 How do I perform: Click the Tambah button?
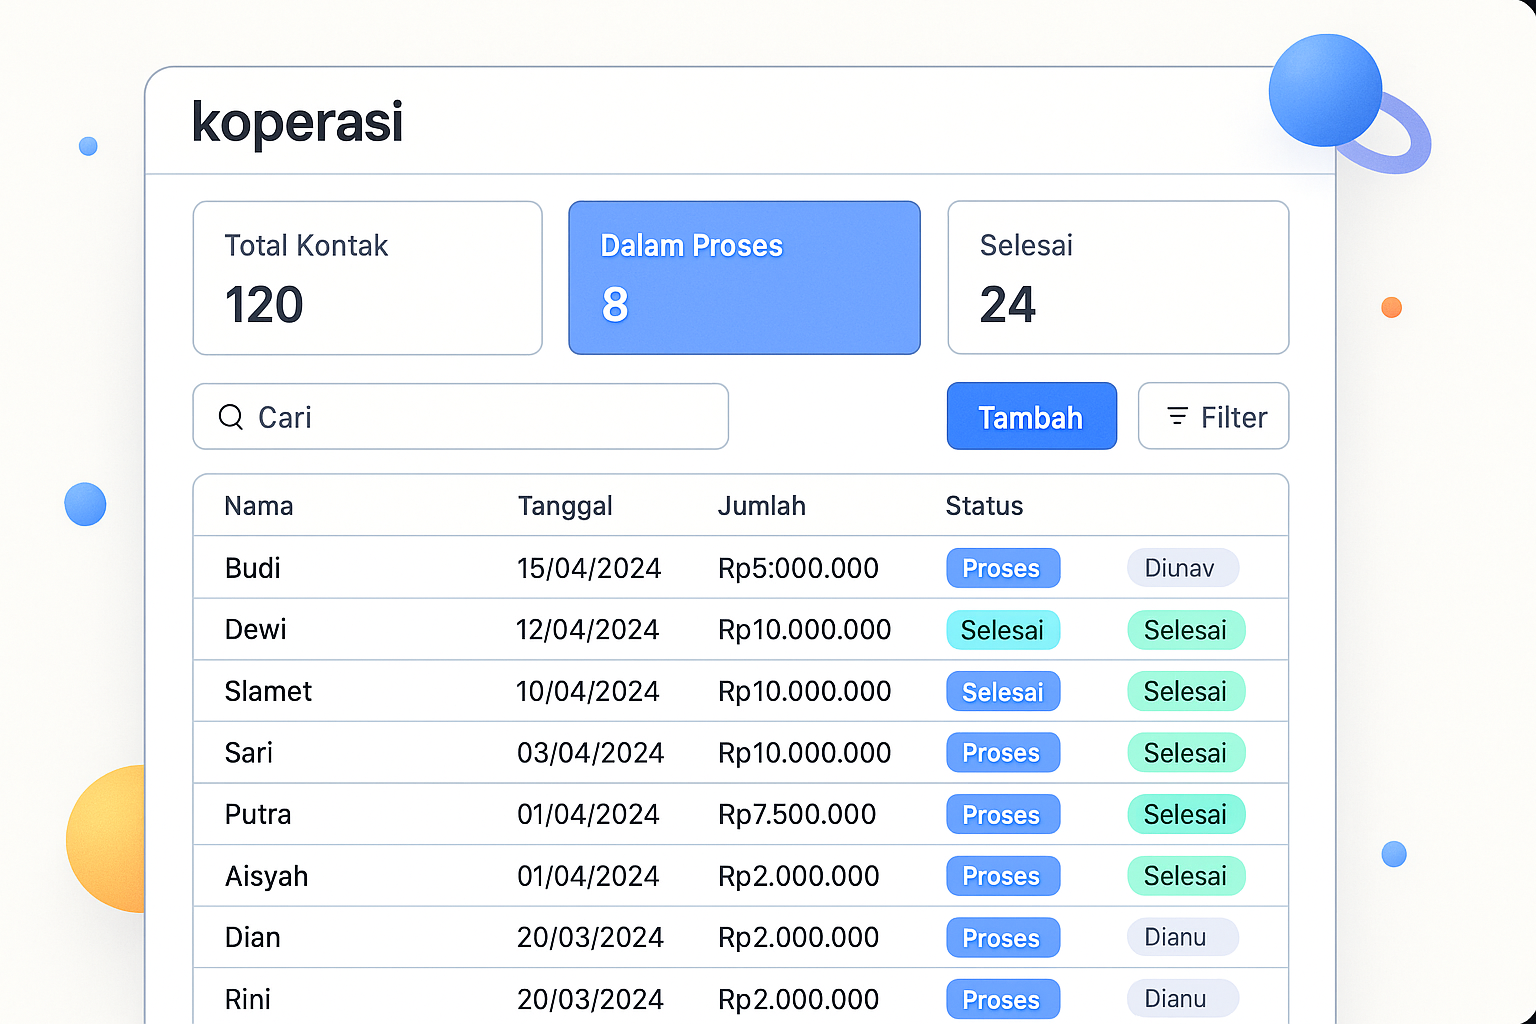[1031, 416]
